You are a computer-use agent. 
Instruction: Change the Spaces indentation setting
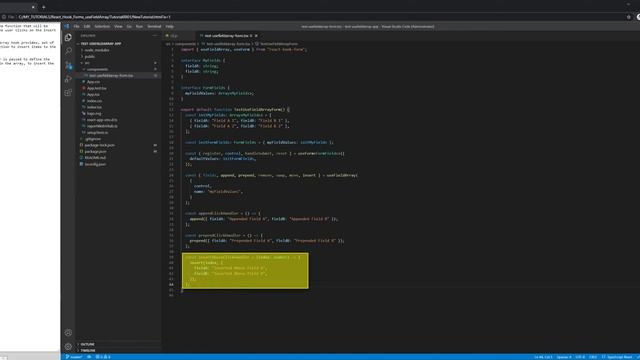564,357
